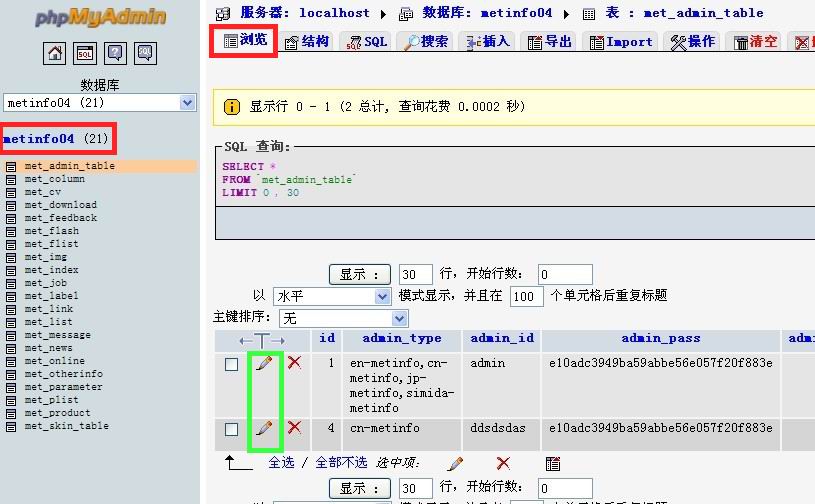Click table icon beside met_download
The image size is (815, 504).
(11, 206)
